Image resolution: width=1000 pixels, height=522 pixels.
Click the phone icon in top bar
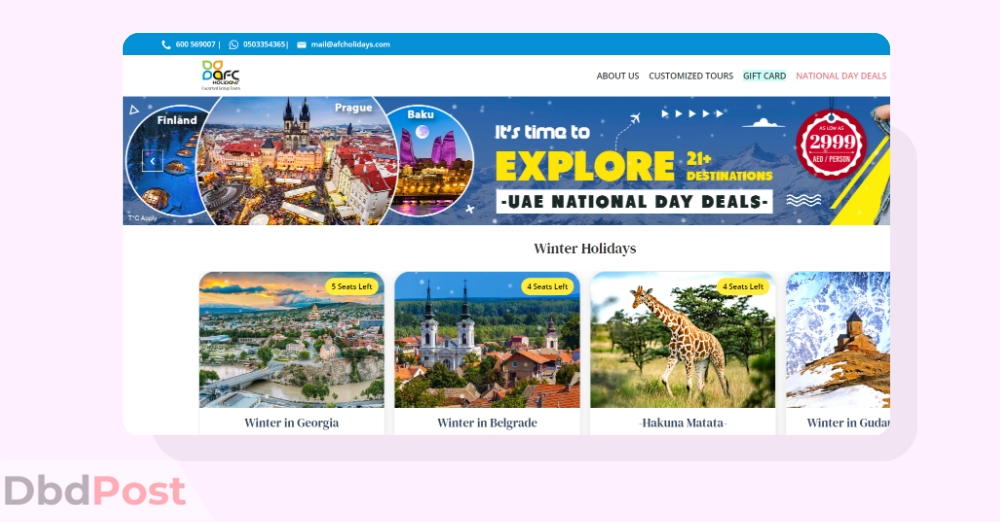[166, 45]
